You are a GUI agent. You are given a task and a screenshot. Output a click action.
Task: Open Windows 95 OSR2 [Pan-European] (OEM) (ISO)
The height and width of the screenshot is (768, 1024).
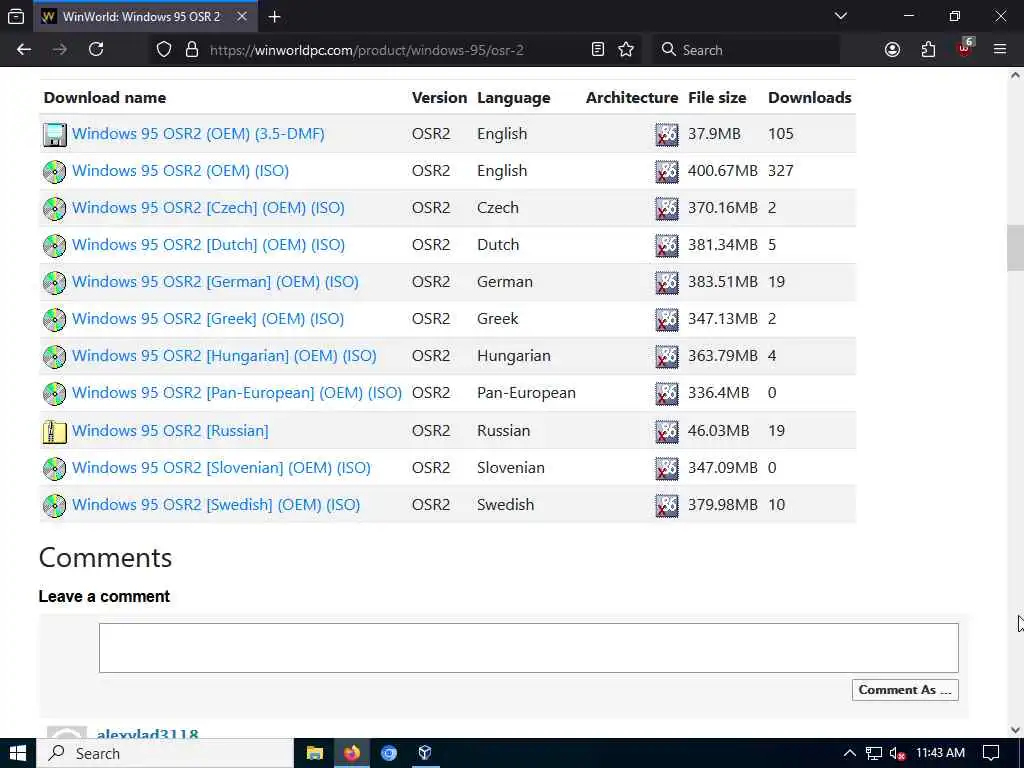pos(237,393)
